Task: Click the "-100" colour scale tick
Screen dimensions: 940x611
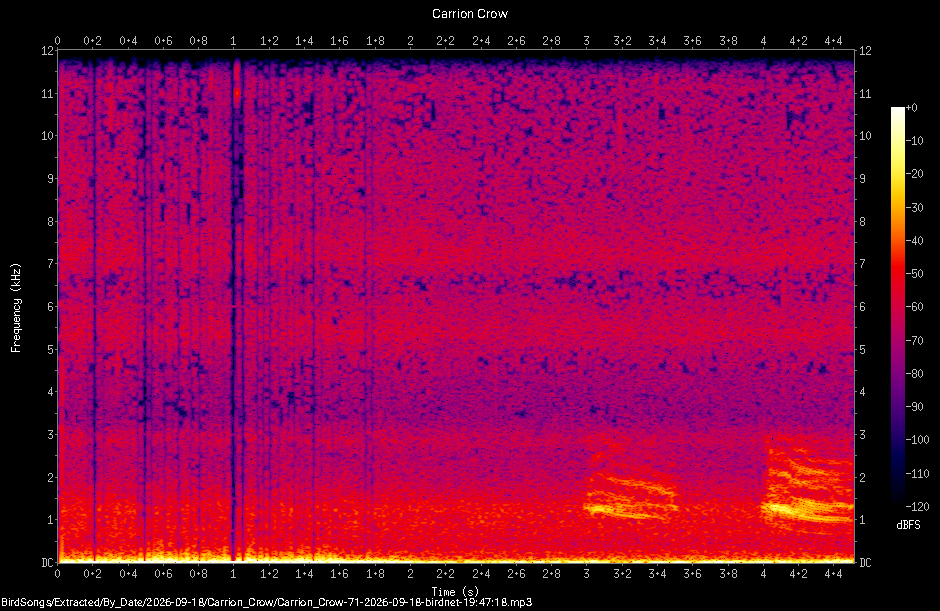Action: (917, 440)
